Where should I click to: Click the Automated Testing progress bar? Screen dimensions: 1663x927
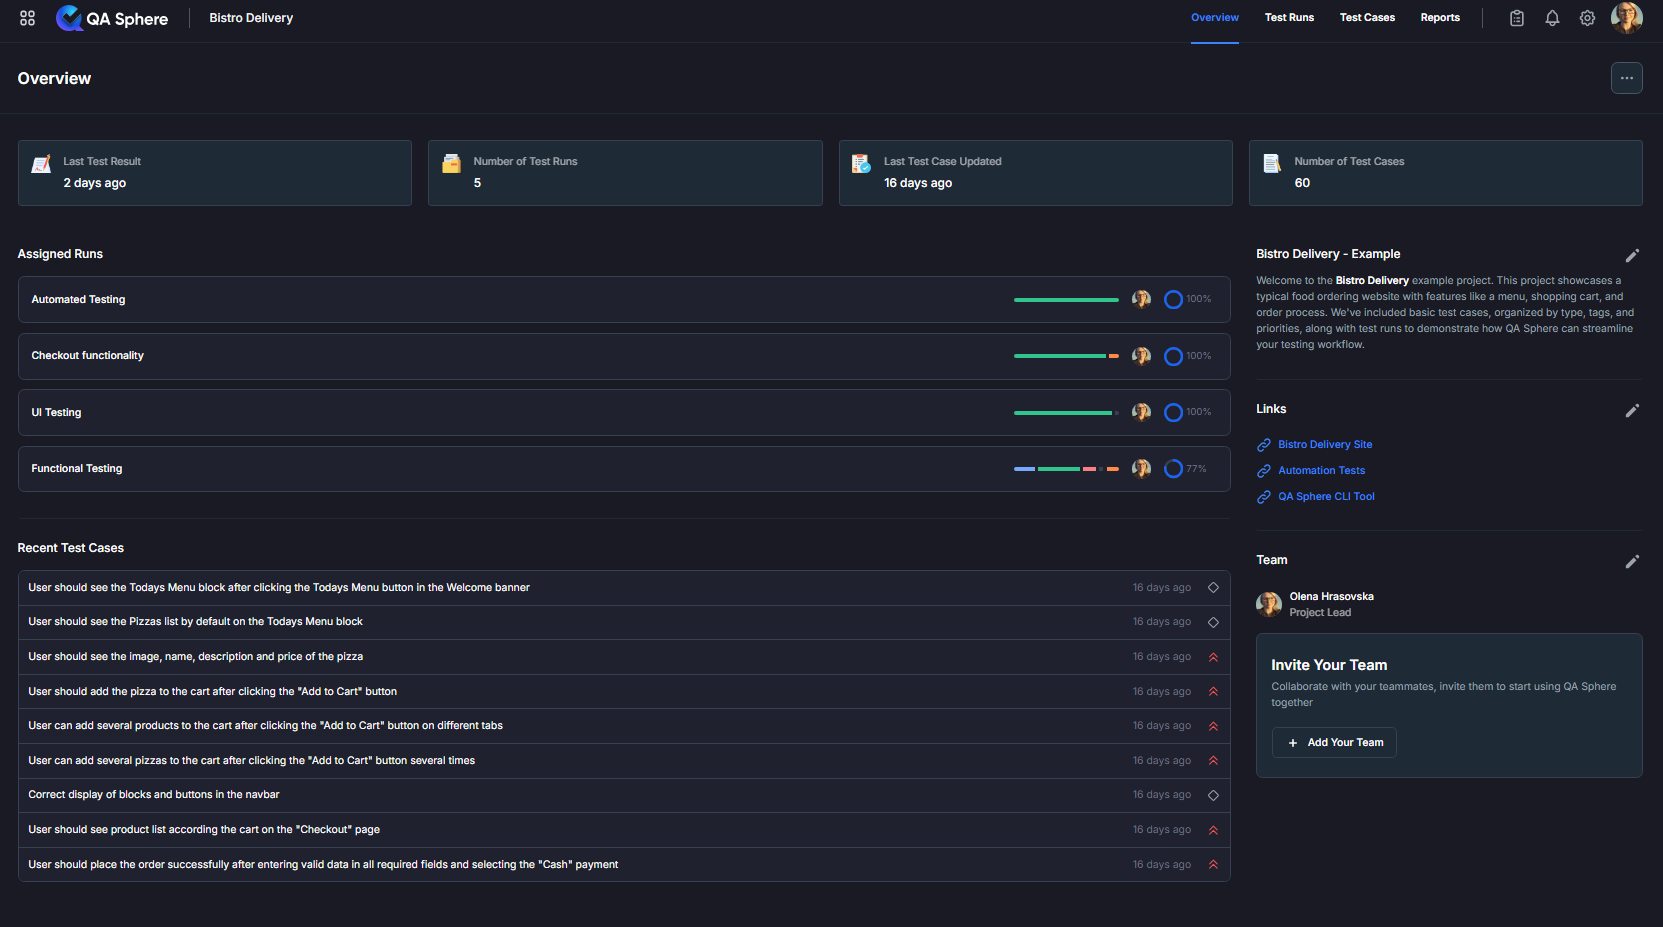pyautogui.click(x=1066, y=300)
